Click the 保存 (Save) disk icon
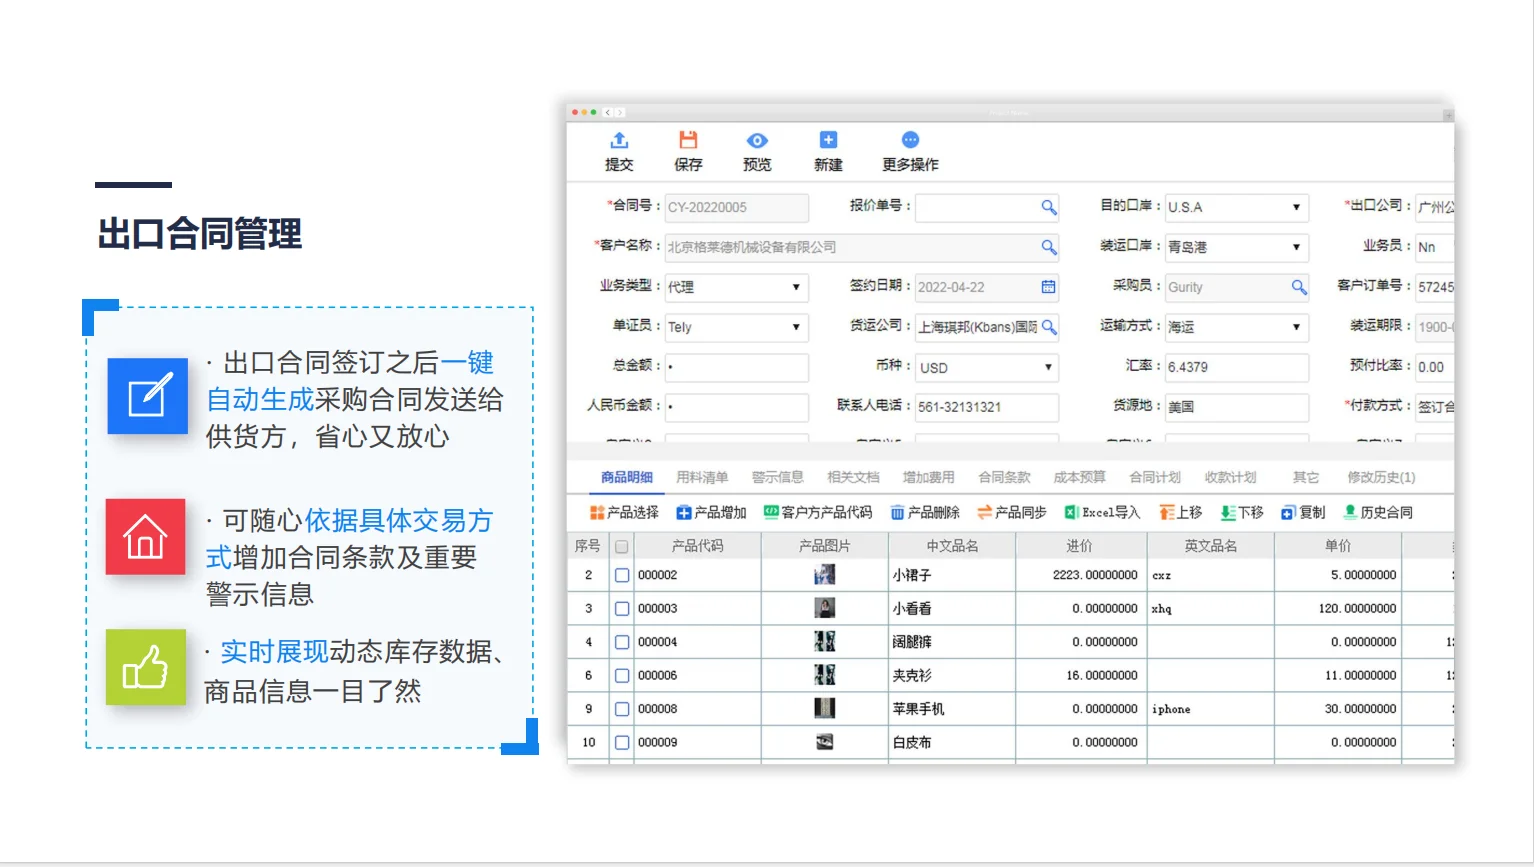Viewport: 1534px width, 867px height. coord(688,141)
